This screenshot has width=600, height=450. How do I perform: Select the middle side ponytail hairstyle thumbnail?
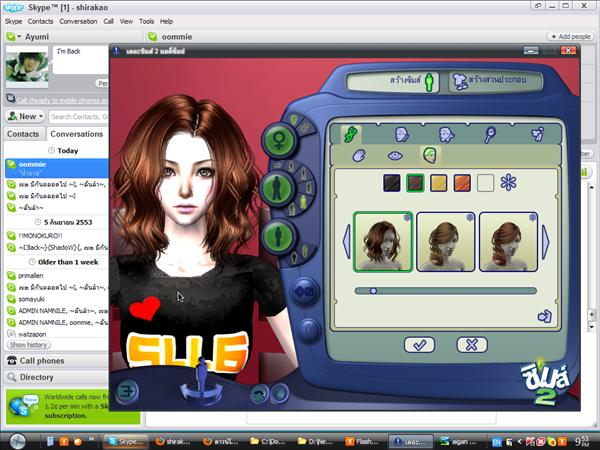tap(446, 242)
